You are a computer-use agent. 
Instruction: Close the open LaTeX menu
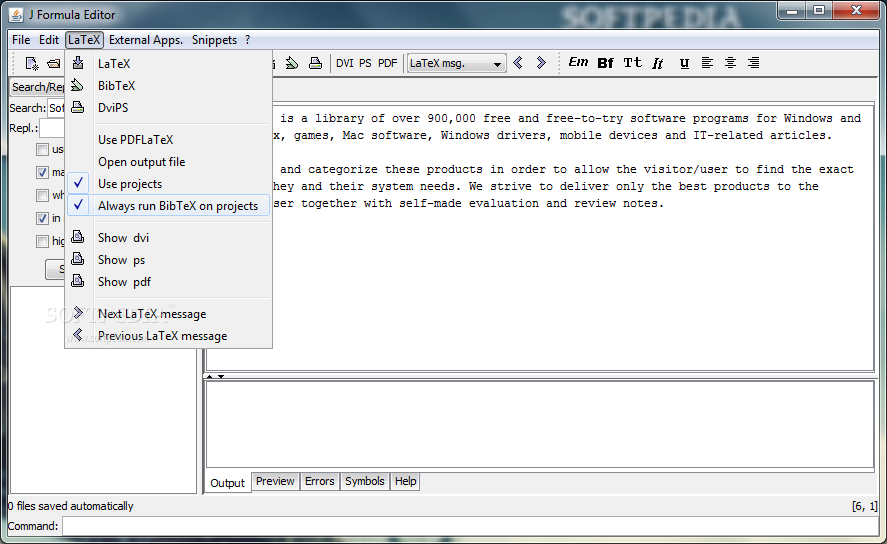click(x=84, y=40)
